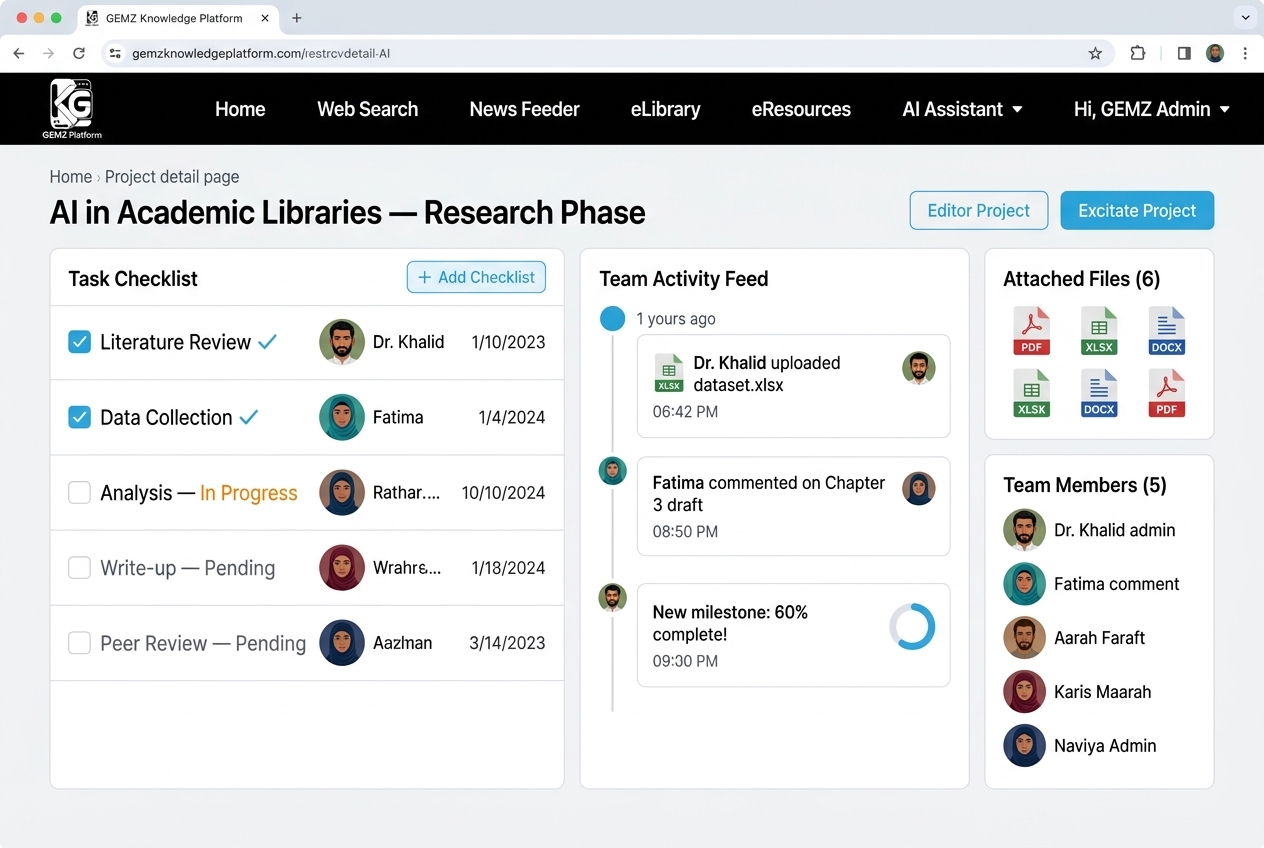This screenshot has height=848, width=1264.
Task: Click the Fatima comment member name
Action: [1117, 584]
